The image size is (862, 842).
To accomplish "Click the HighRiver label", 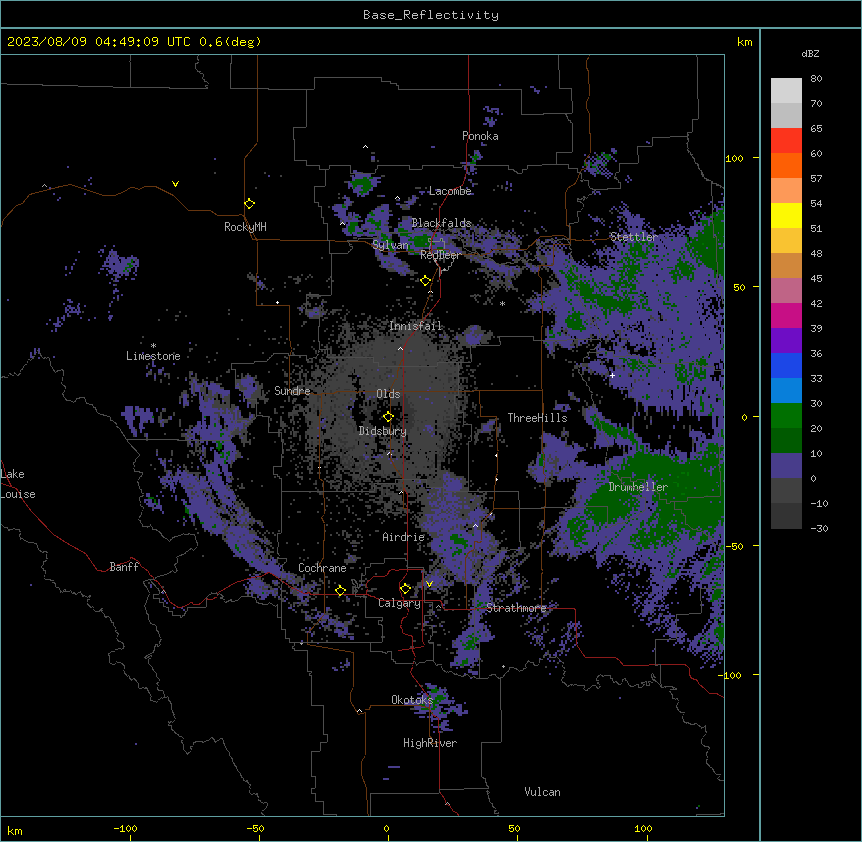I will (x=430, y=743).
